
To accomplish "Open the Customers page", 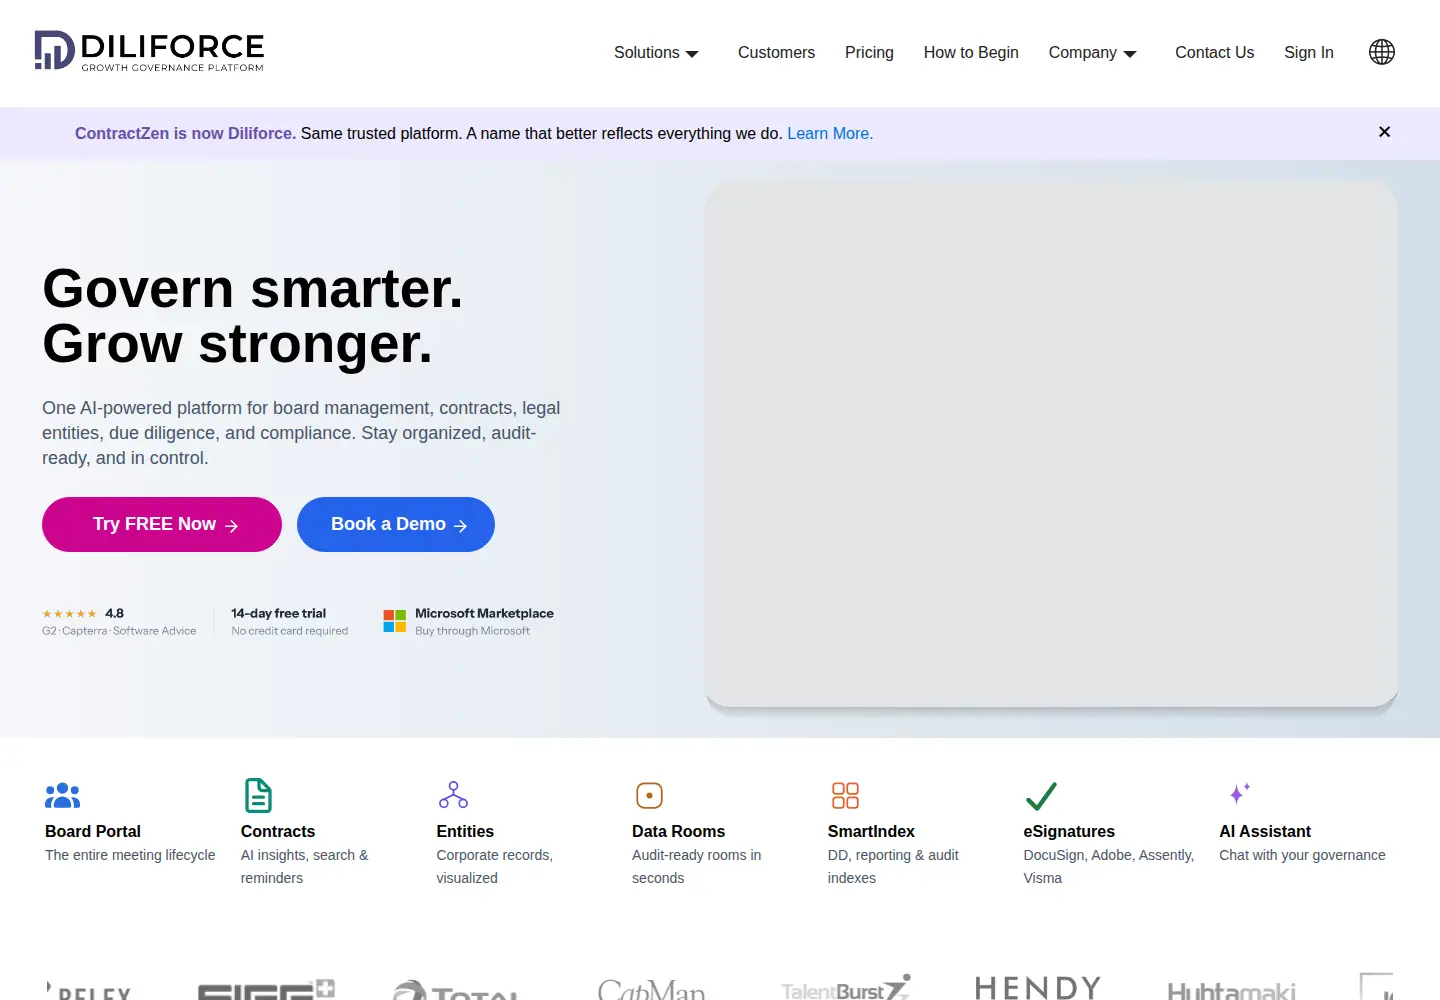I will point(776,53).
